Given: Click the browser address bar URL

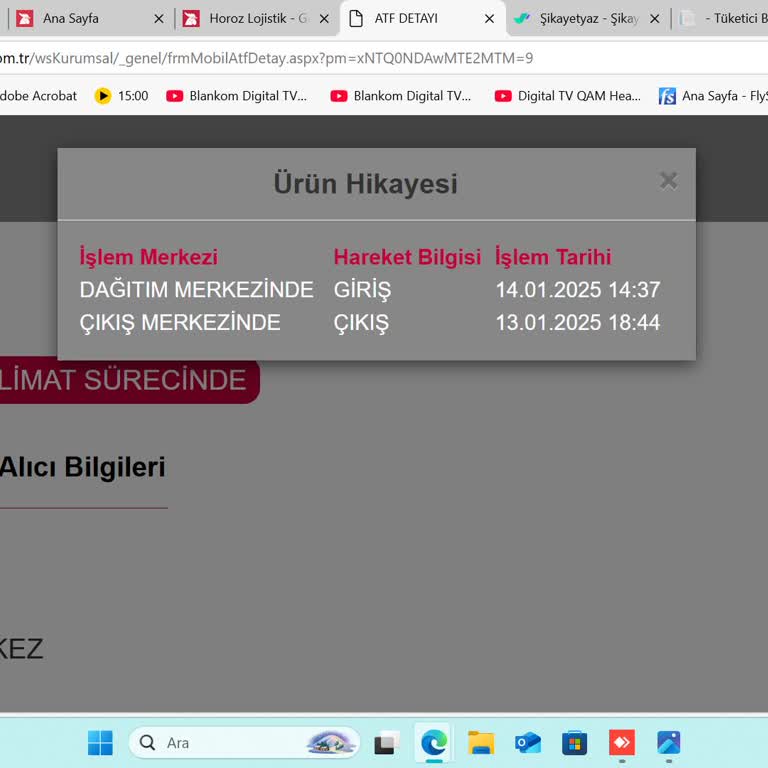Looking at the screenshot, I should [x=266, y=58].
